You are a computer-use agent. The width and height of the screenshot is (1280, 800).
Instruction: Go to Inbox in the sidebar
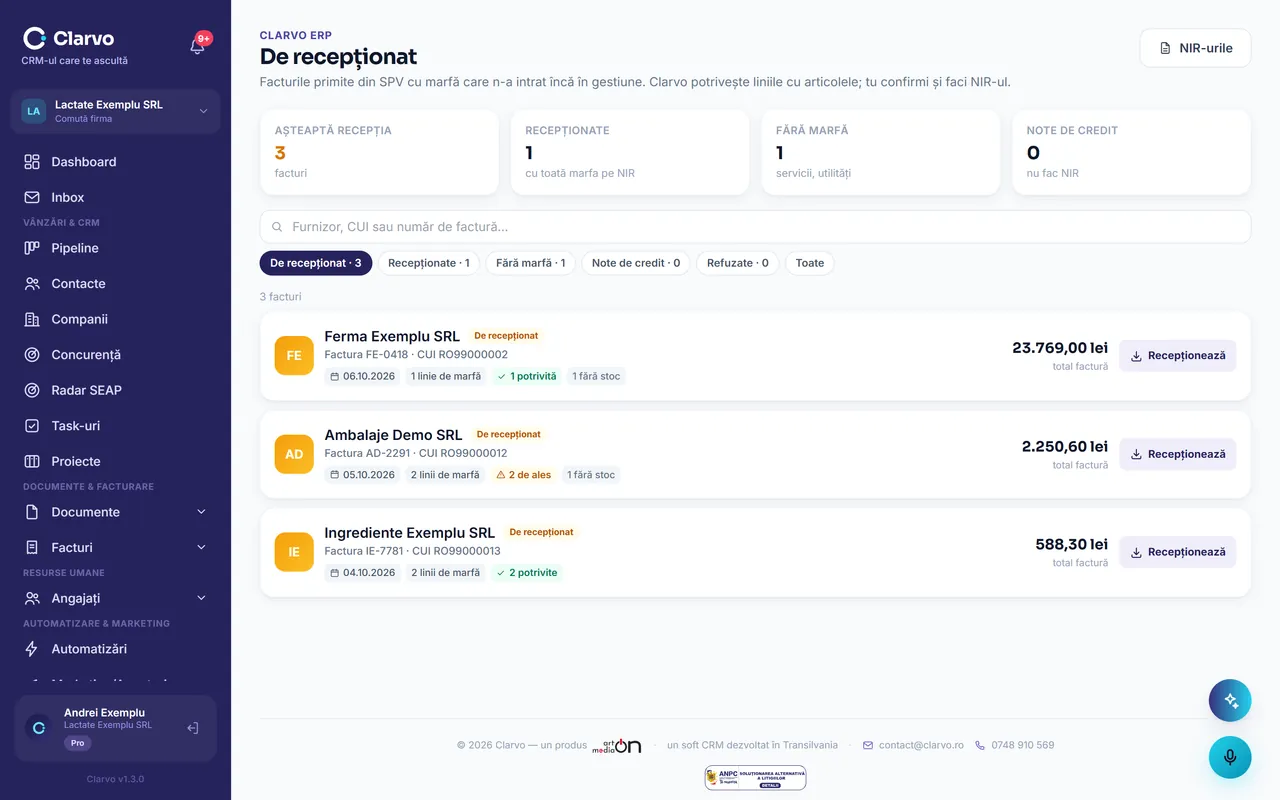point(115,198)
